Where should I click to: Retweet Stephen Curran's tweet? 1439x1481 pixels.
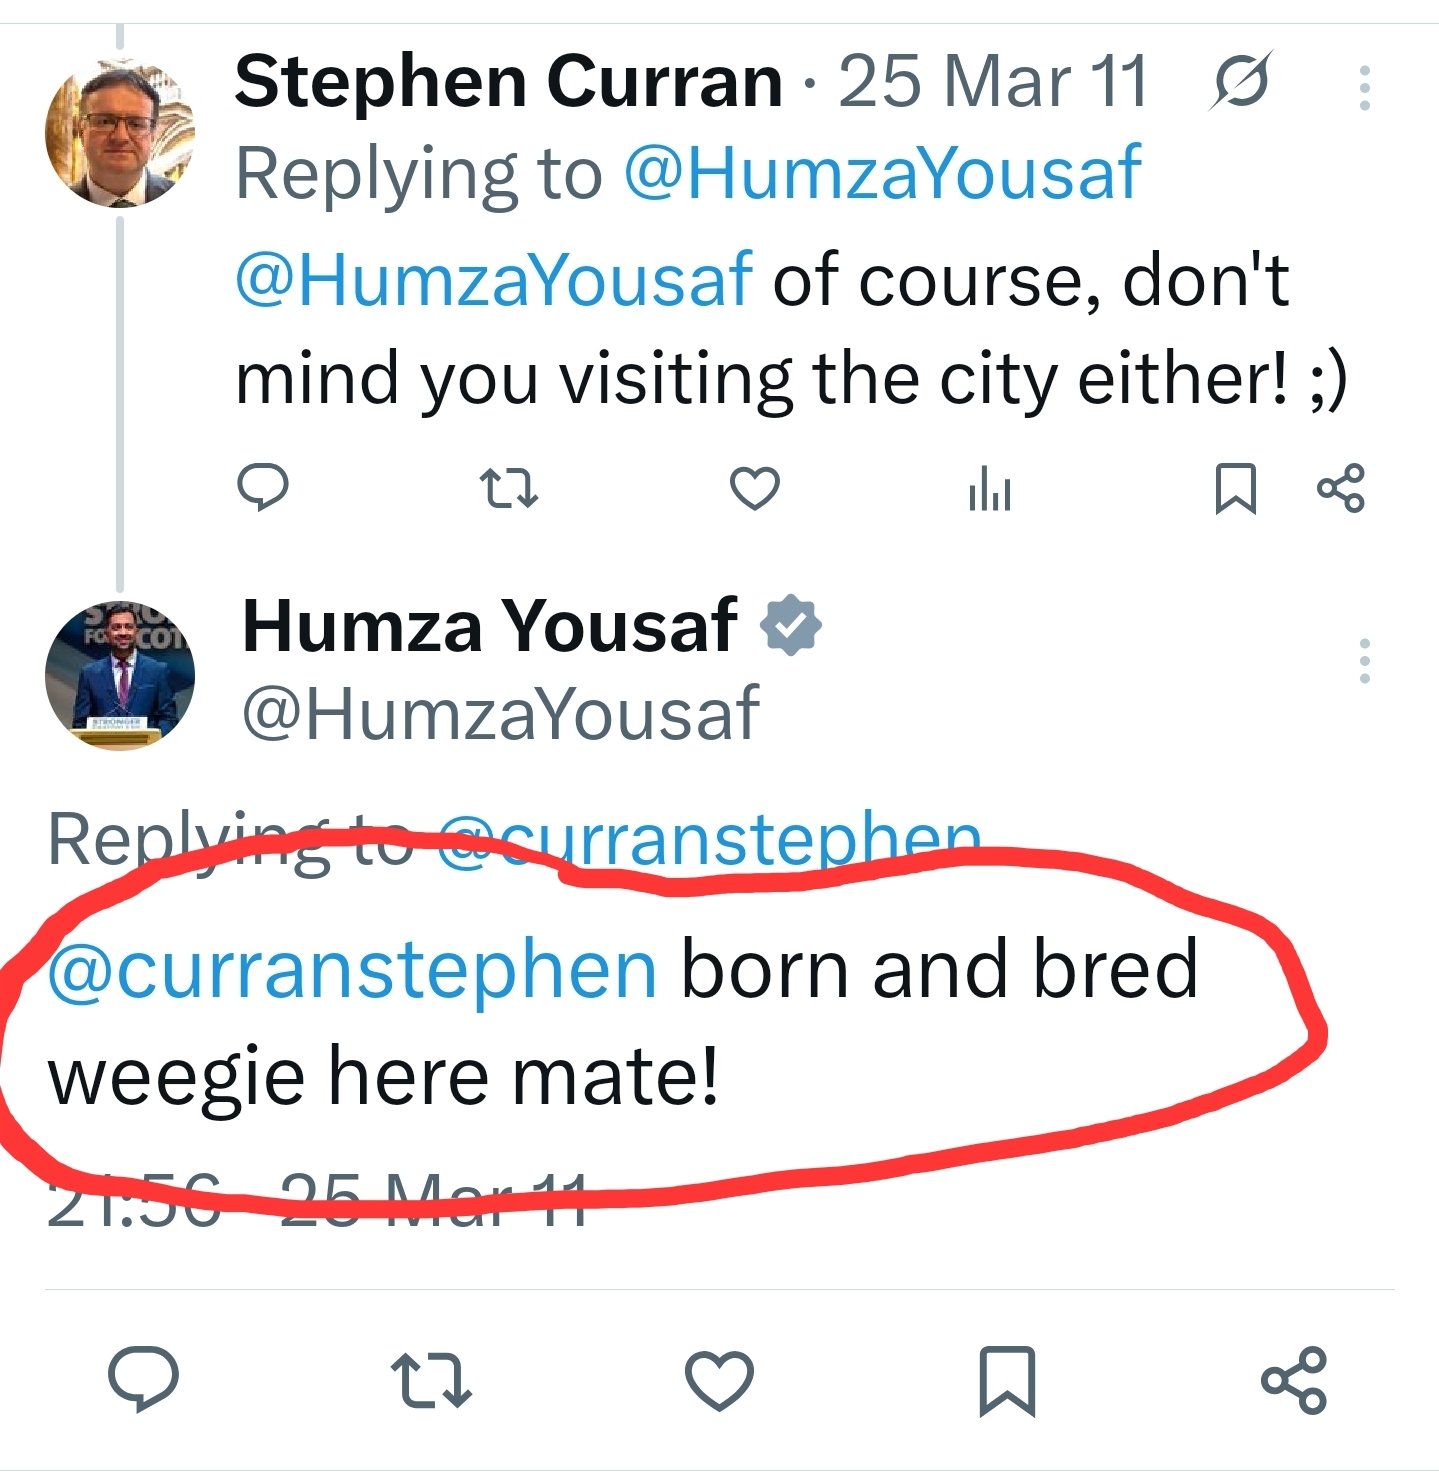509,489
